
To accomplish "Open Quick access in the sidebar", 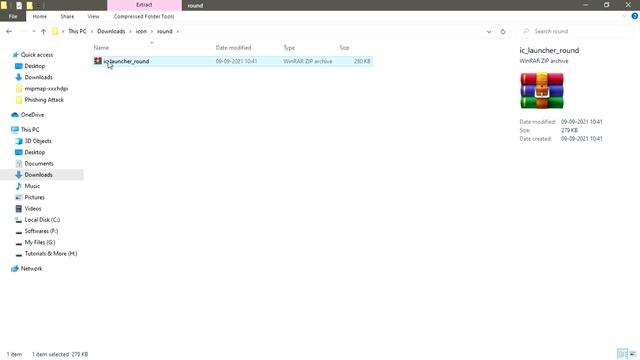I will (37, 55).
